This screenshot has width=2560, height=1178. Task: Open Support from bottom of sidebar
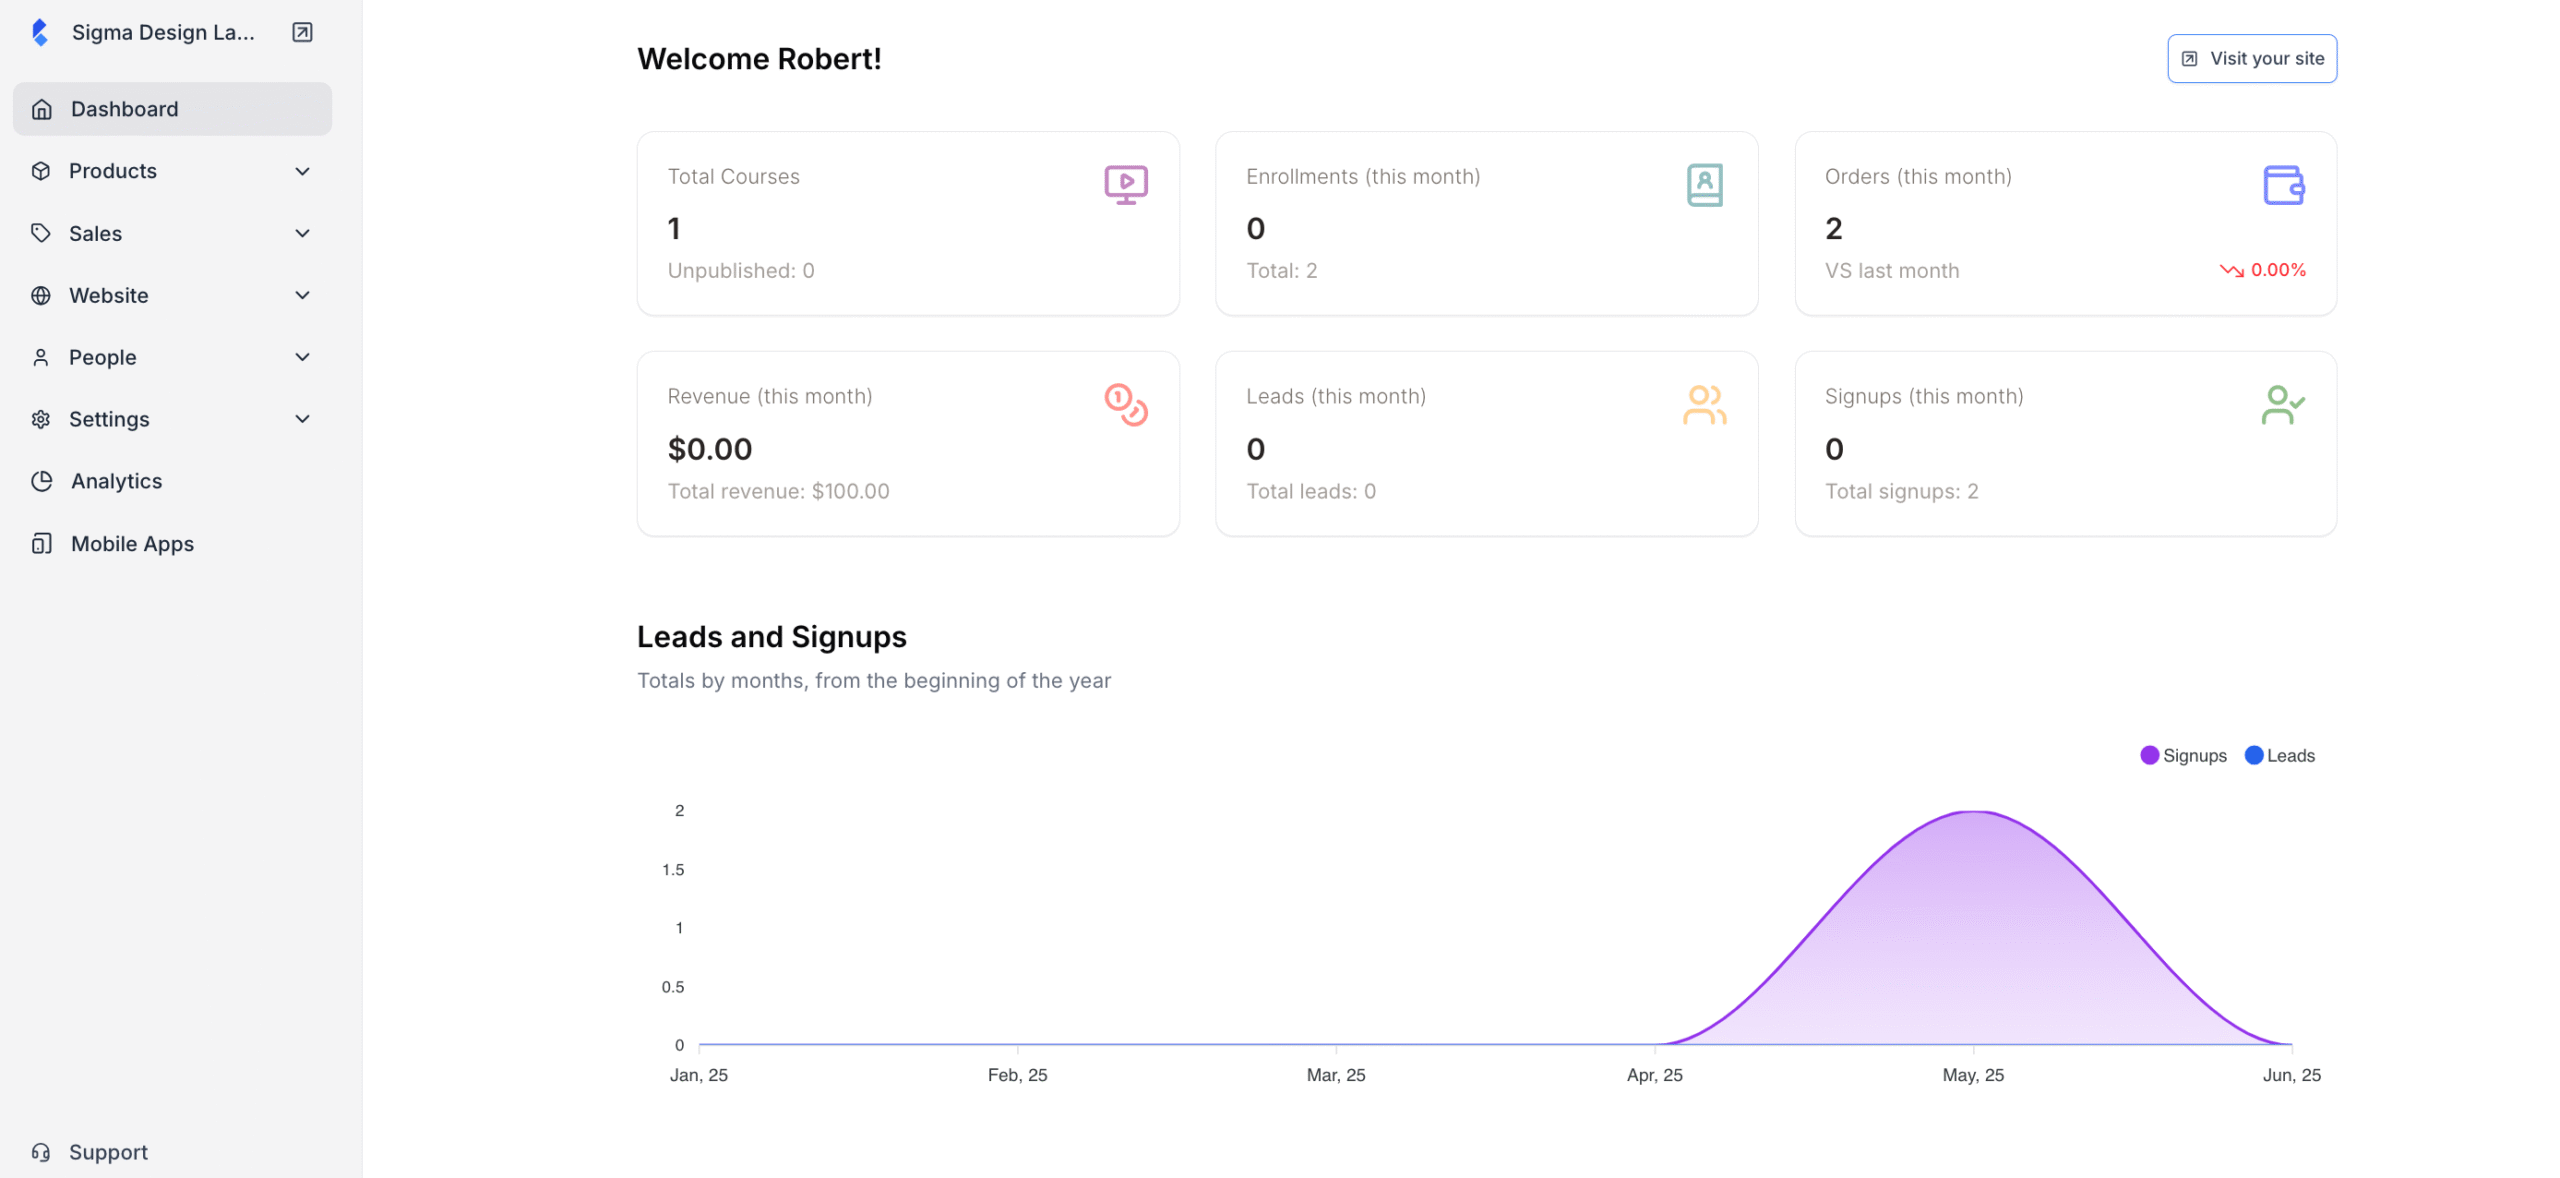(107, 1151)
